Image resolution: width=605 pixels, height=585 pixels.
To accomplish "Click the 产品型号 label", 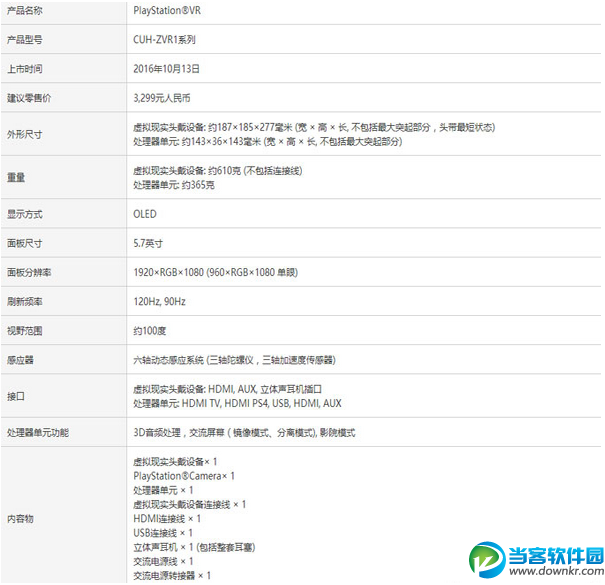I will (x=25, y=40).
